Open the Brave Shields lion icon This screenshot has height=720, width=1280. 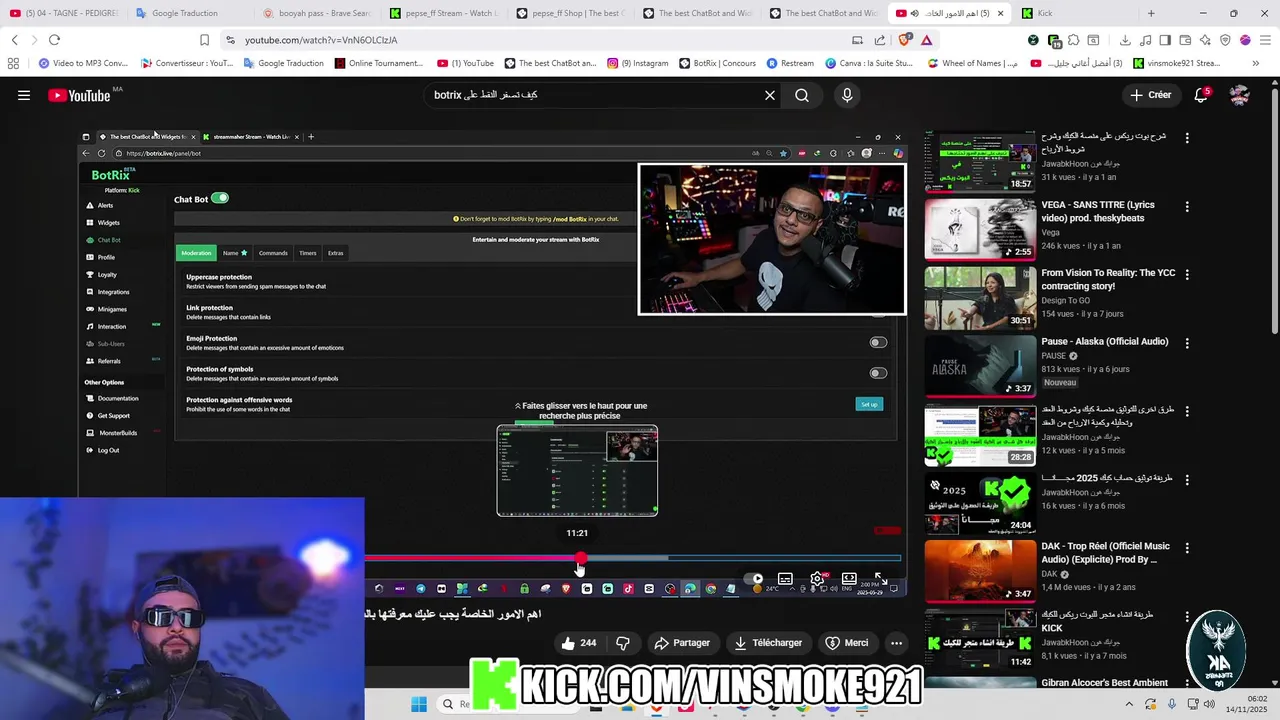coord(905,40)
